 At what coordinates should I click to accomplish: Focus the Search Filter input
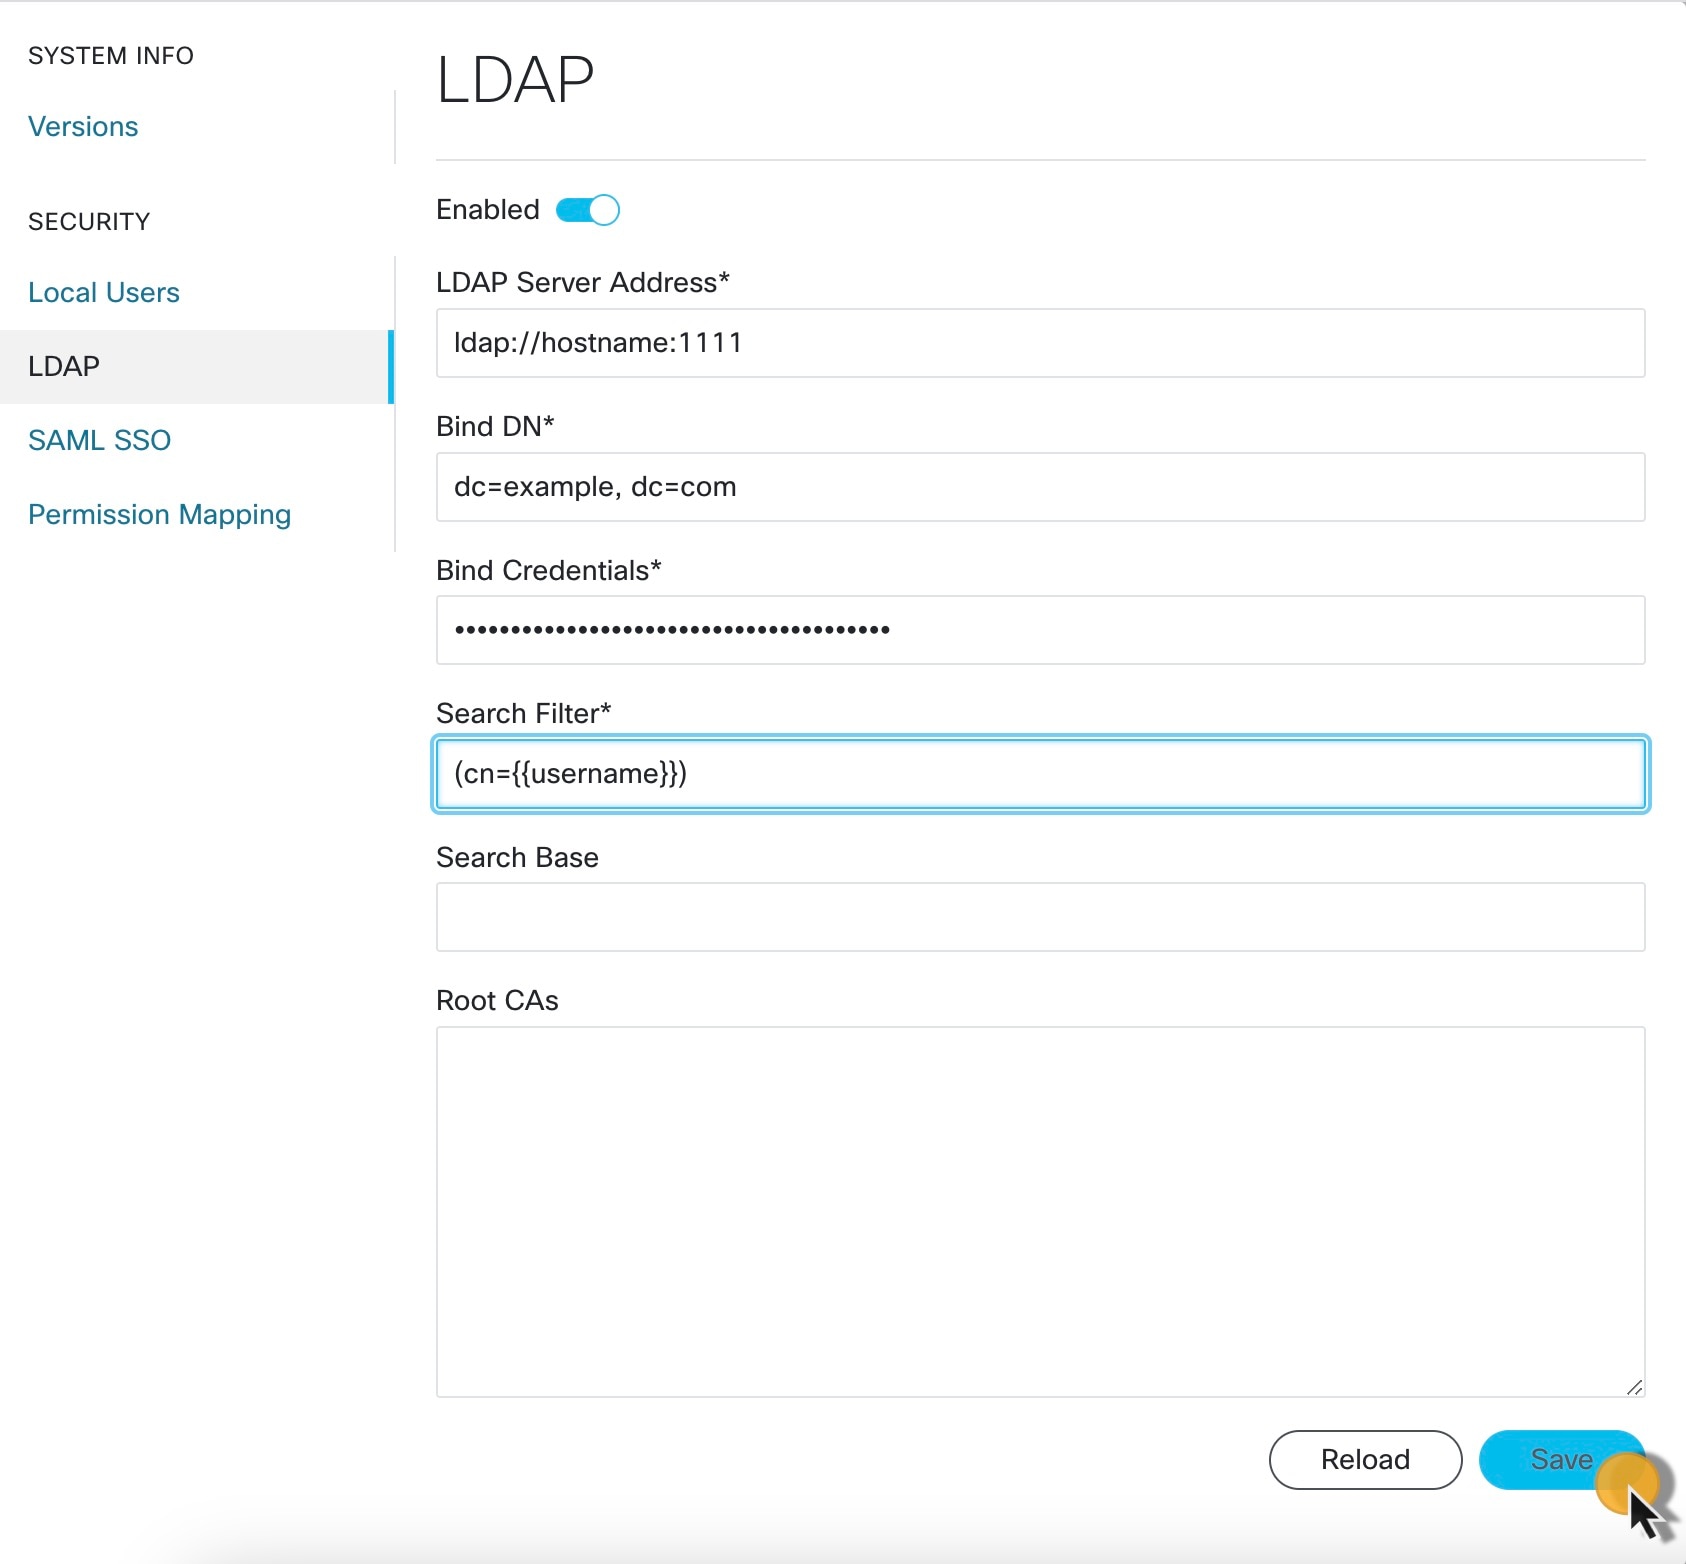(x=1040, y=773)
